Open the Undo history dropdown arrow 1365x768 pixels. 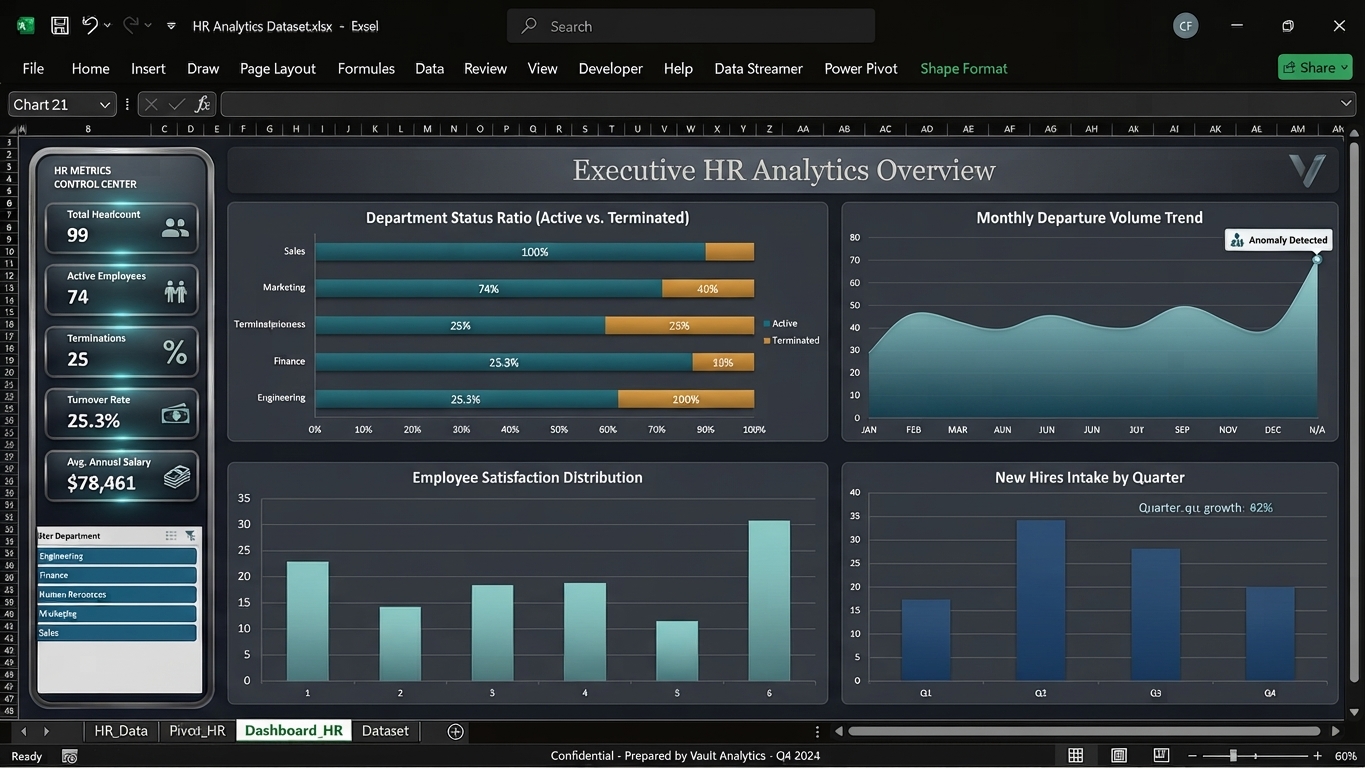click(108, 25)
